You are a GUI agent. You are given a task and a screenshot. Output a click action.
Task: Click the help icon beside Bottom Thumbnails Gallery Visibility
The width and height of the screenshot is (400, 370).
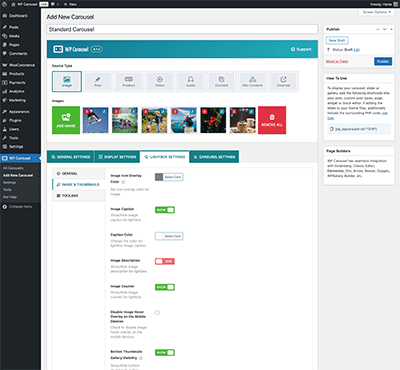(x=141, y=358)
